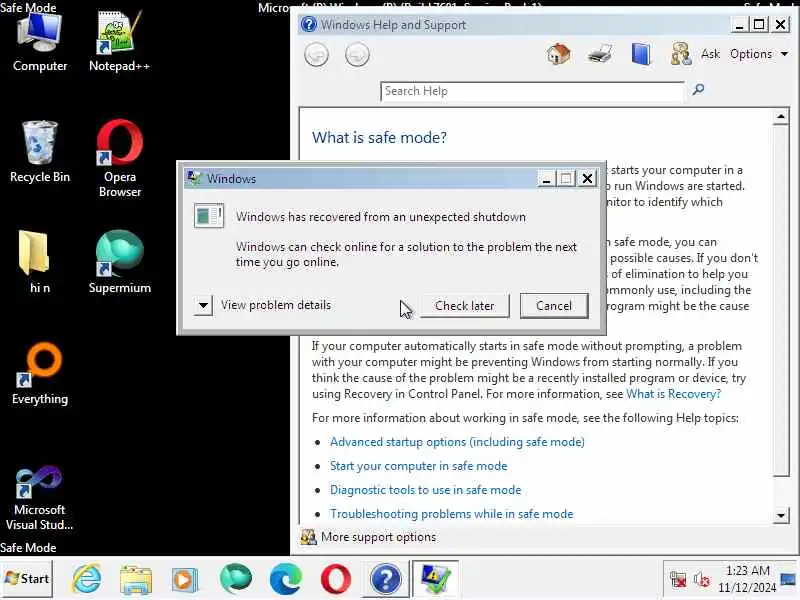800x600 pixels.
Task: Switch to Help and Support taskbar button
Action: (x=386, y=579)
